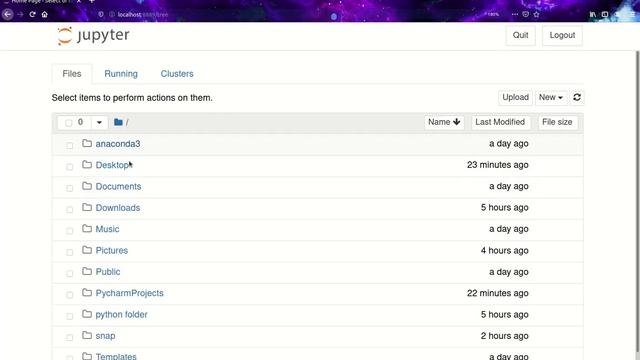
Task: Click the snap folder icon
Action: [x=87, y=336]
